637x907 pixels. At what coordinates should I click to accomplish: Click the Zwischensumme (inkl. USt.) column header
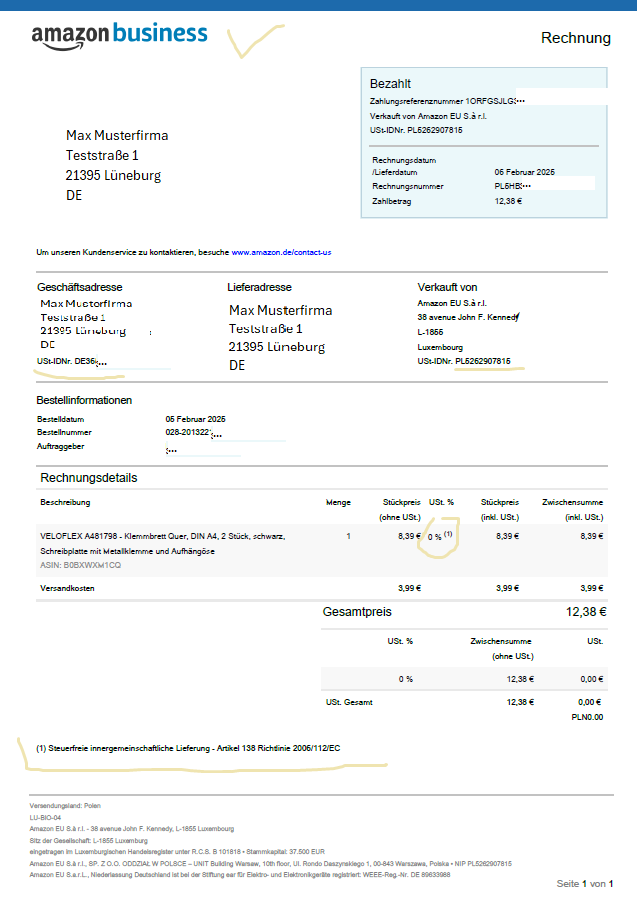pyautogui.click(x=573, y=510)
